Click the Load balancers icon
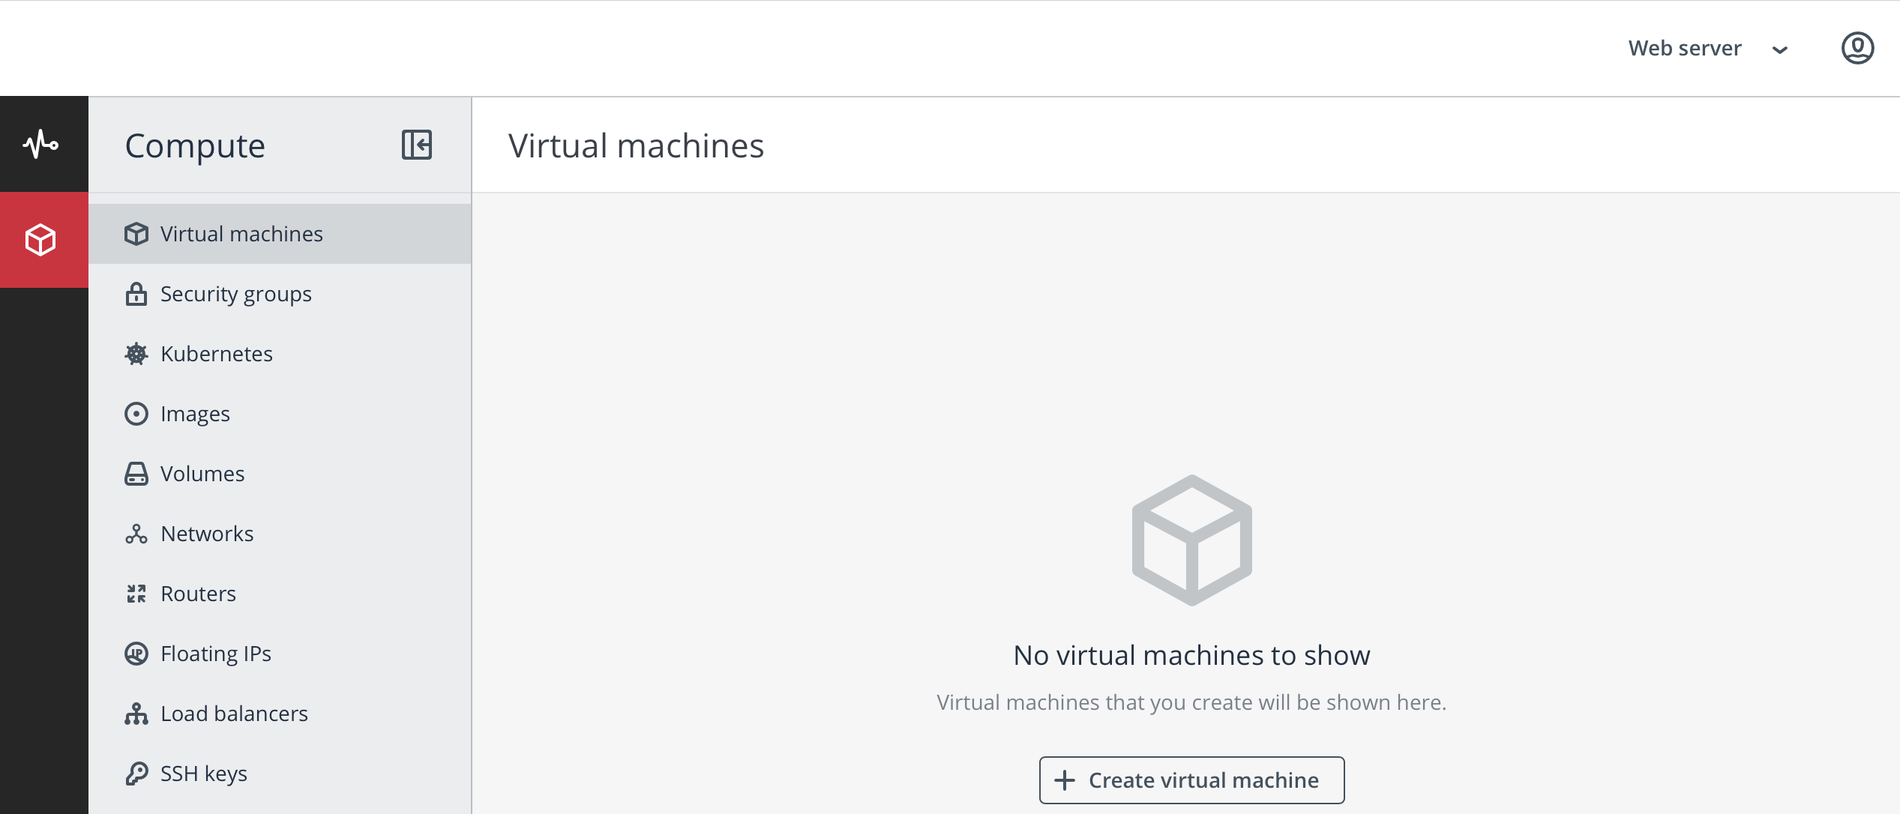The image size is (1900, 814). pos(136,713)
